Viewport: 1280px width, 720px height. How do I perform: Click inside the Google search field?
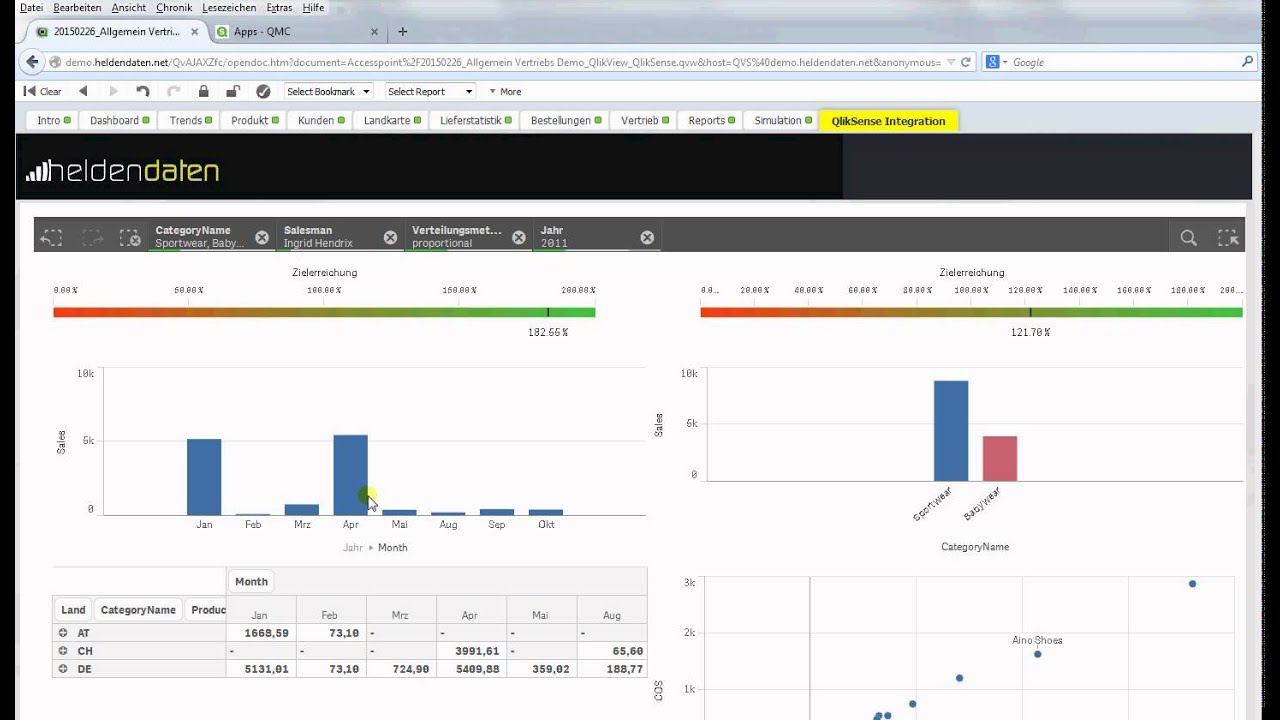pyautogui.click(x=1124, y=62)
